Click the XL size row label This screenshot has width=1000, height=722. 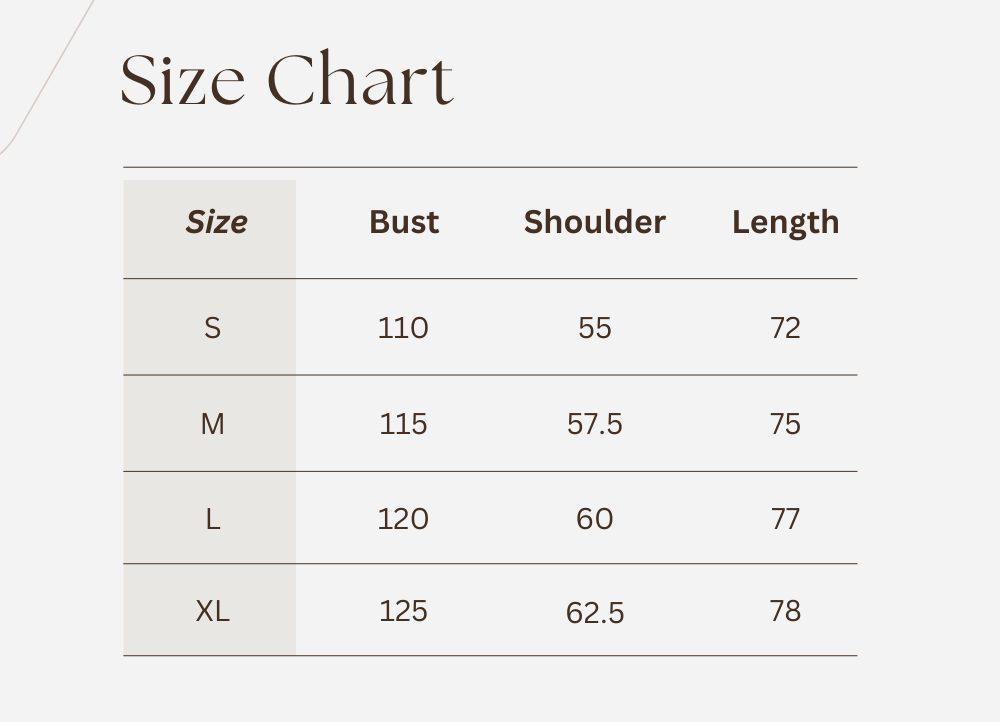(x=212, y=611)
